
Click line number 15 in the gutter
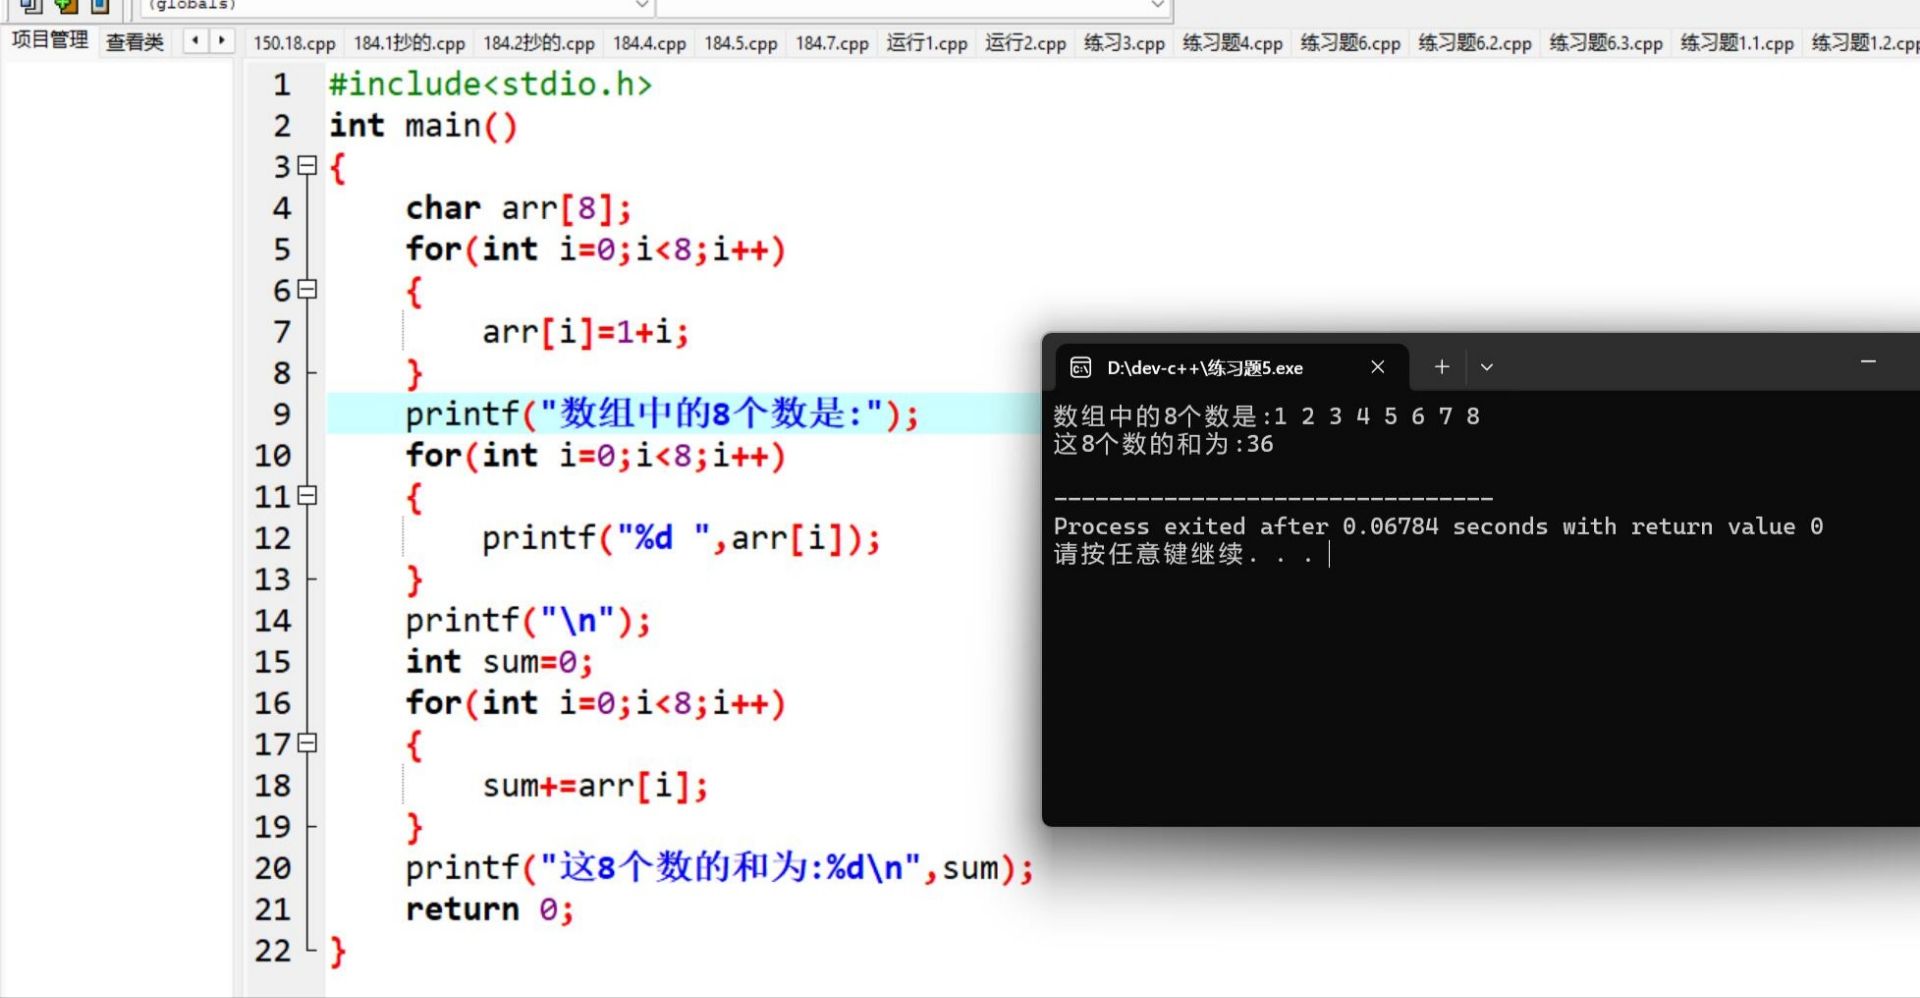[272, 662]
